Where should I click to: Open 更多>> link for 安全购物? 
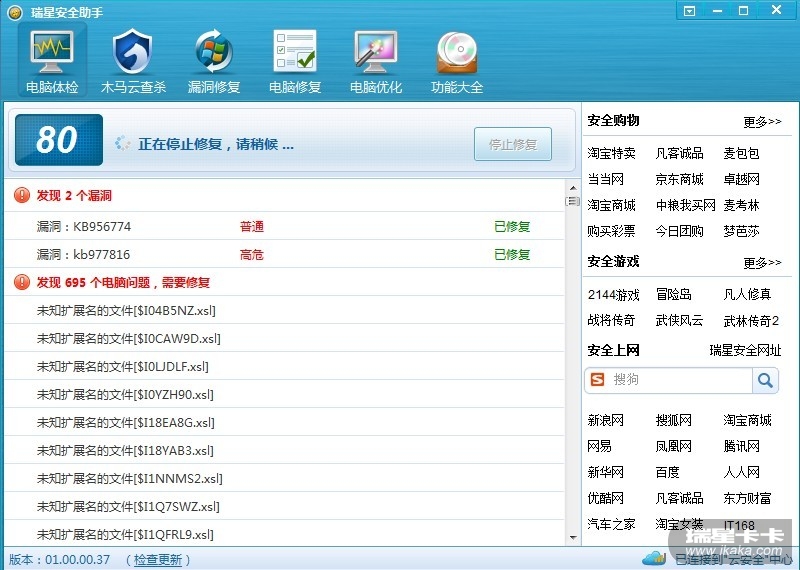(762, 121)
